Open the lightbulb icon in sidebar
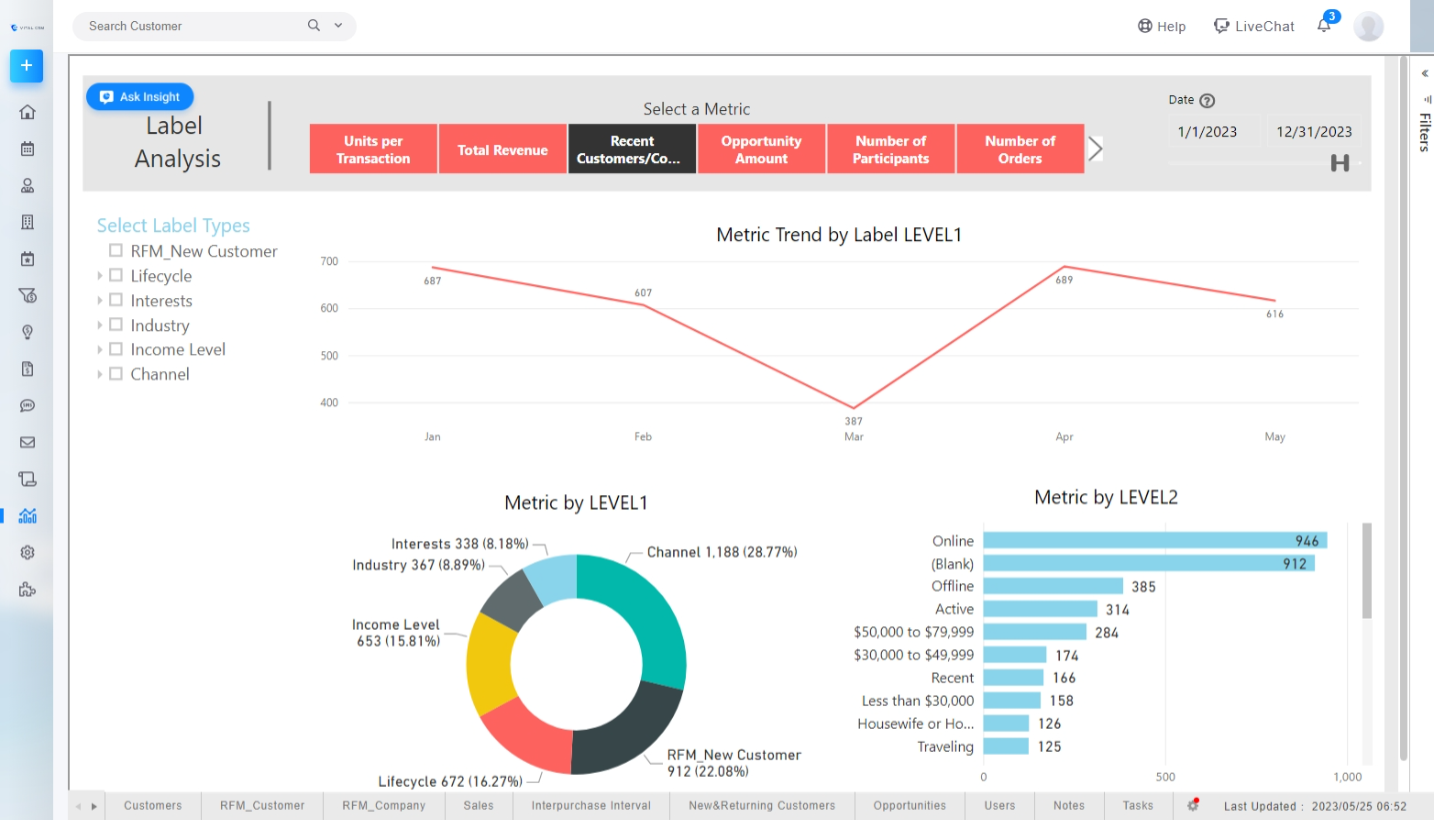1434x820 pixels. [27, 332]
